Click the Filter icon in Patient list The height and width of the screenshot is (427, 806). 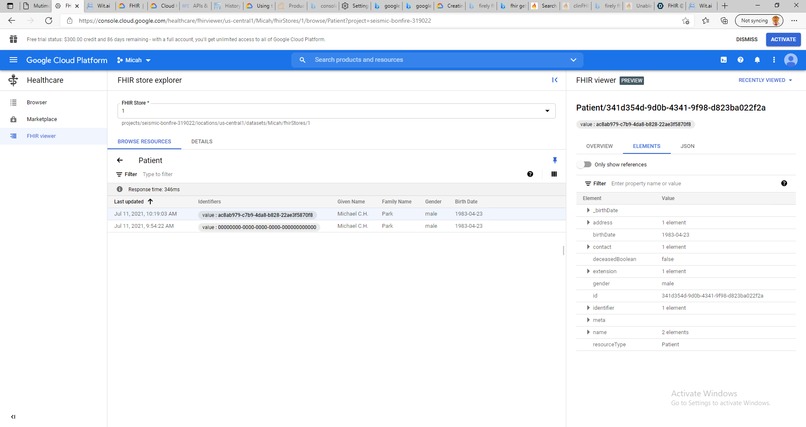click(x=119, y=174)
